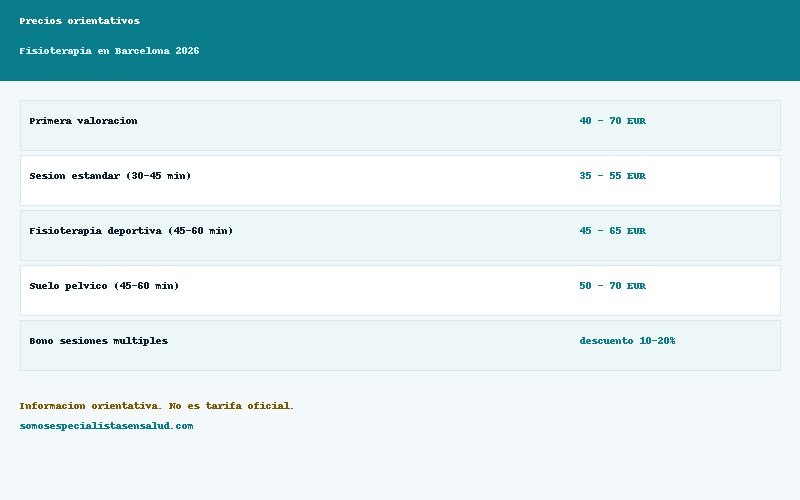
Task: Click Fisioterapia deportiva (45-60 min) label
Action: click(x=131, y=231)
